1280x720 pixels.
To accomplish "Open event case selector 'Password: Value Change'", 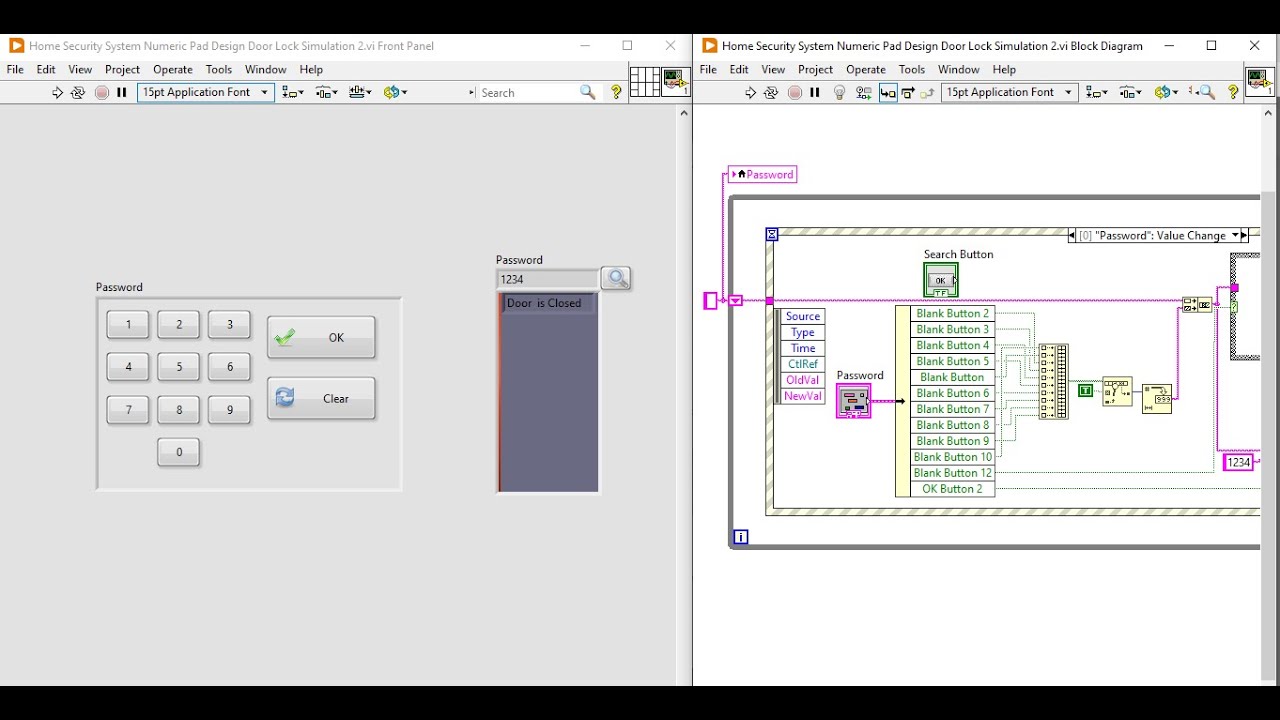I will (x=1158, y=236).
